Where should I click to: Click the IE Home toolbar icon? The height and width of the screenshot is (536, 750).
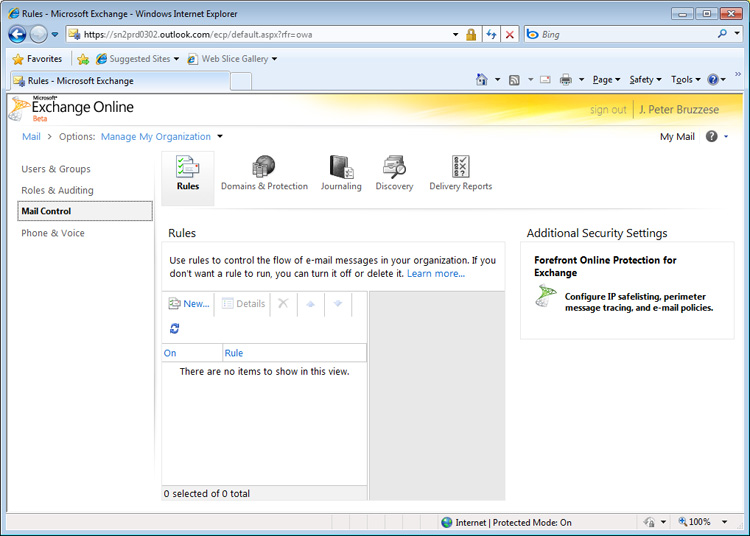coord(482,80)
